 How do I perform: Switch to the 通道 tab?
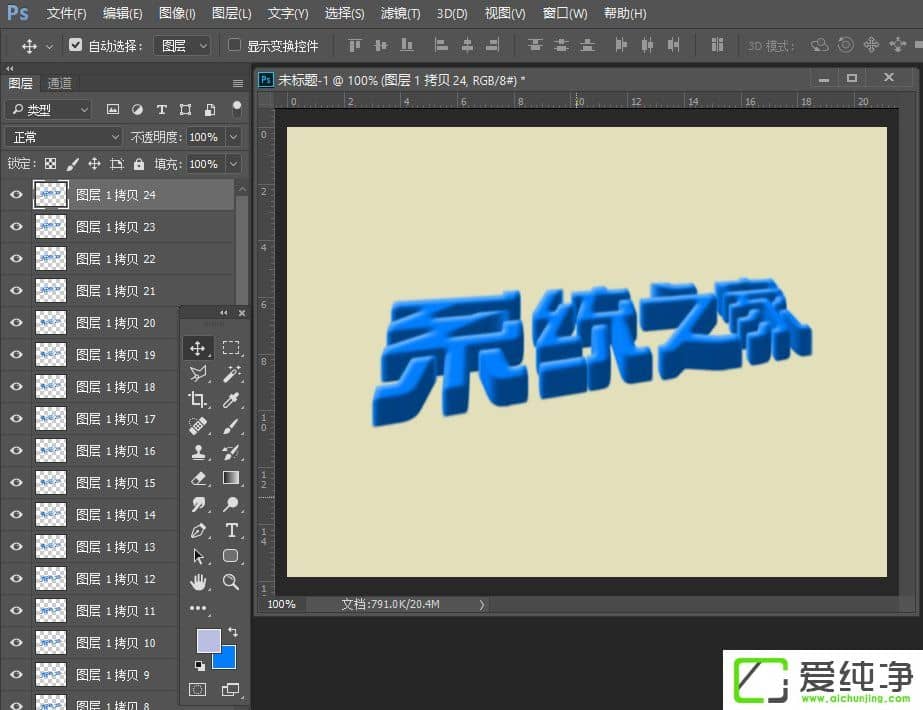(x=59, y=83)
